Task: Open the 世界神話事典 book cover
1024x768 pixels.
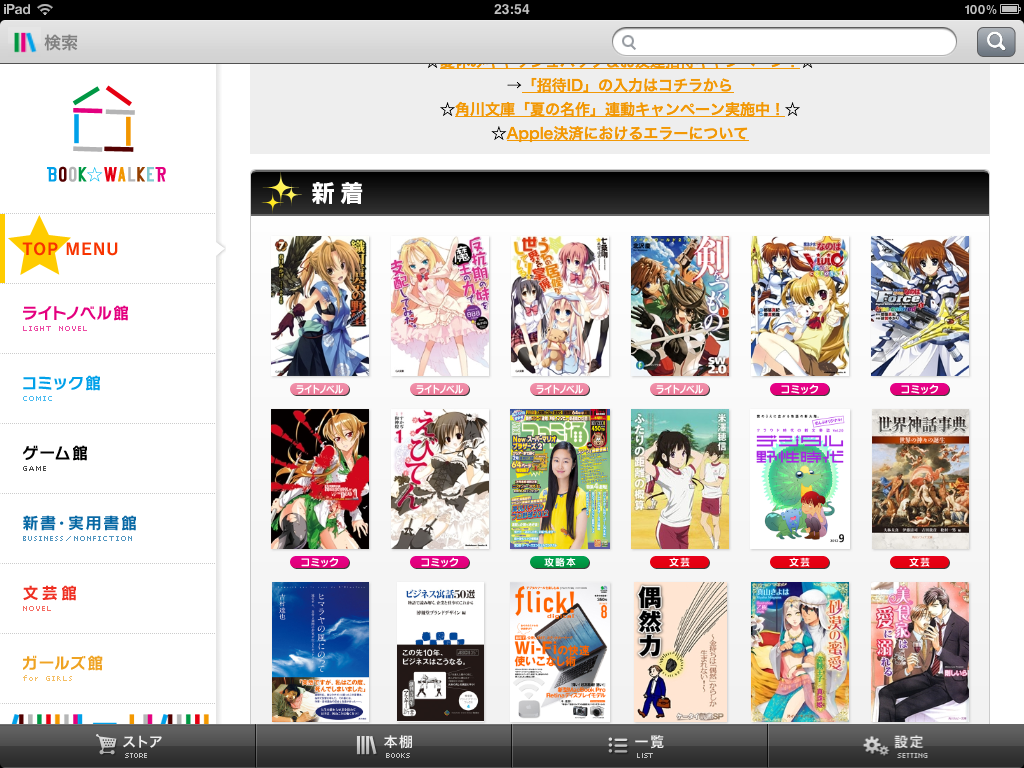Action: (x=920, y=478)
